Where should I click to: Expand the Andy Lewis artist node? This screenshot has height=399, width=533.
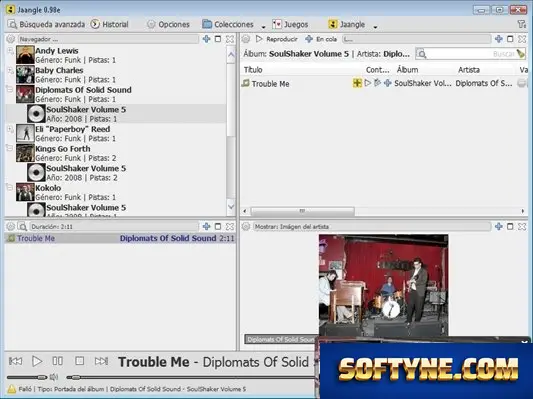click(x=10, y=51)
